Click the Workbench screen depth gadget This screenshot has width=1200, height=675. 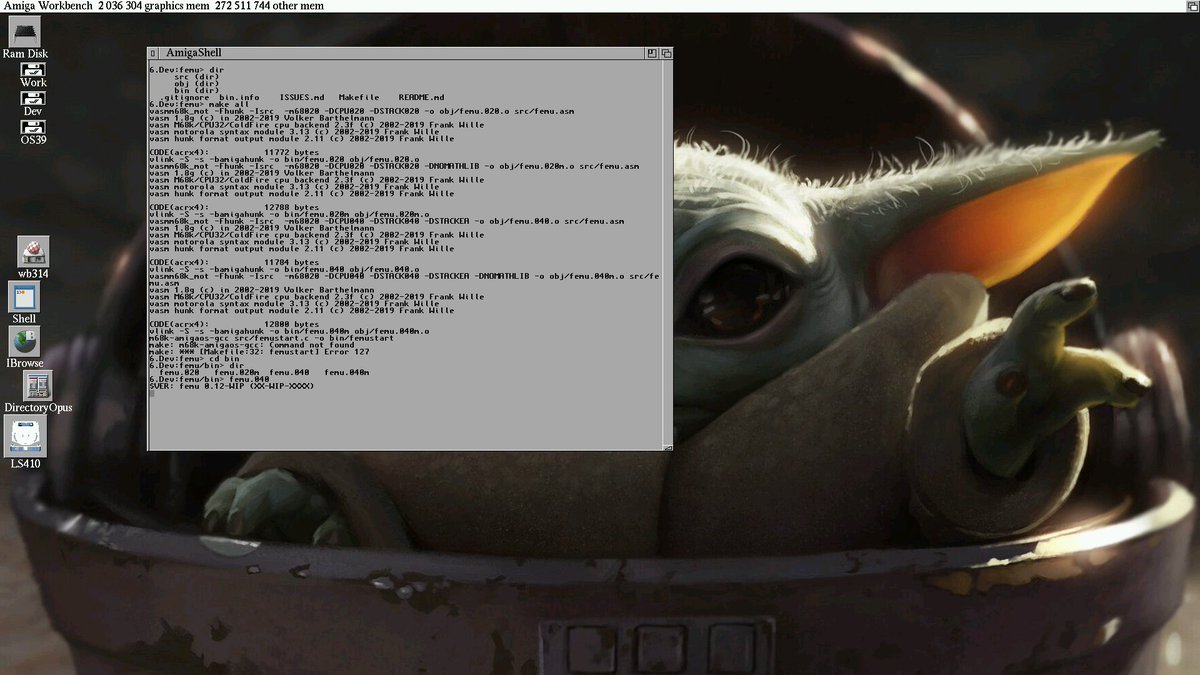click(x=1191, y=6)
